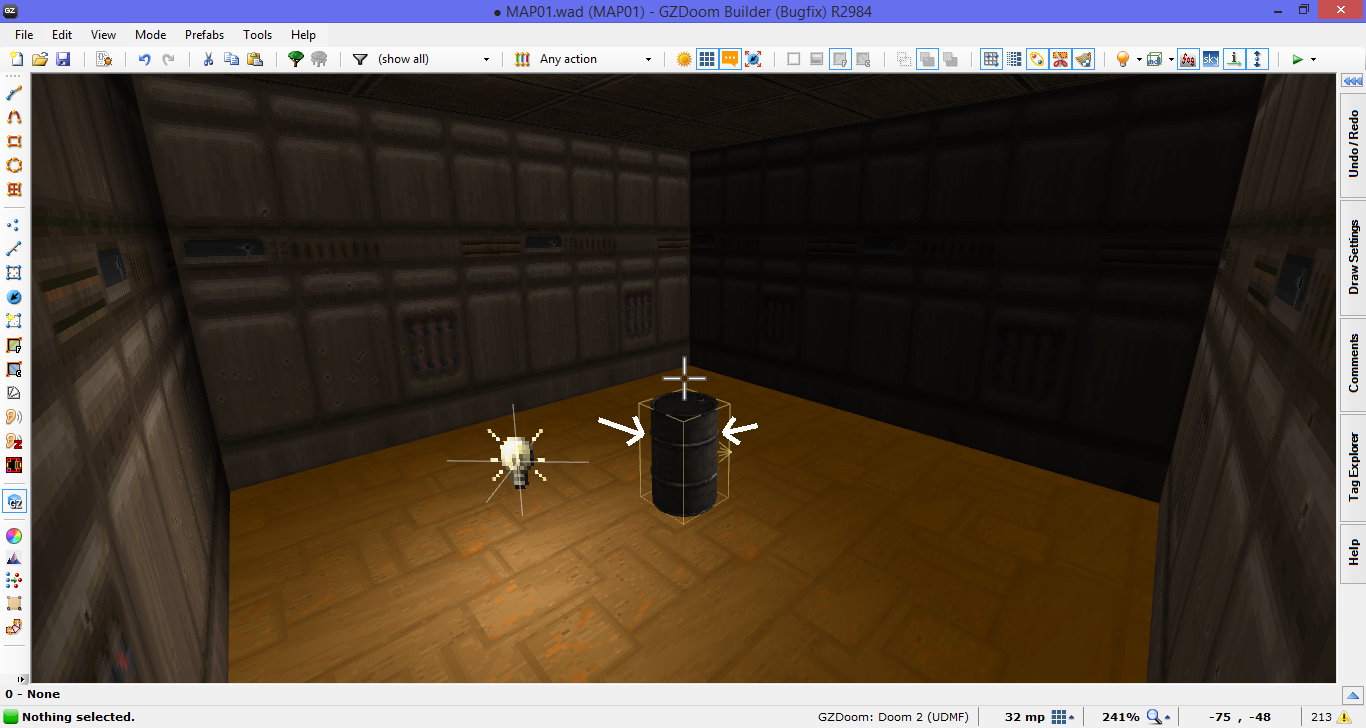Open the Tools menu

pos(257,34)
